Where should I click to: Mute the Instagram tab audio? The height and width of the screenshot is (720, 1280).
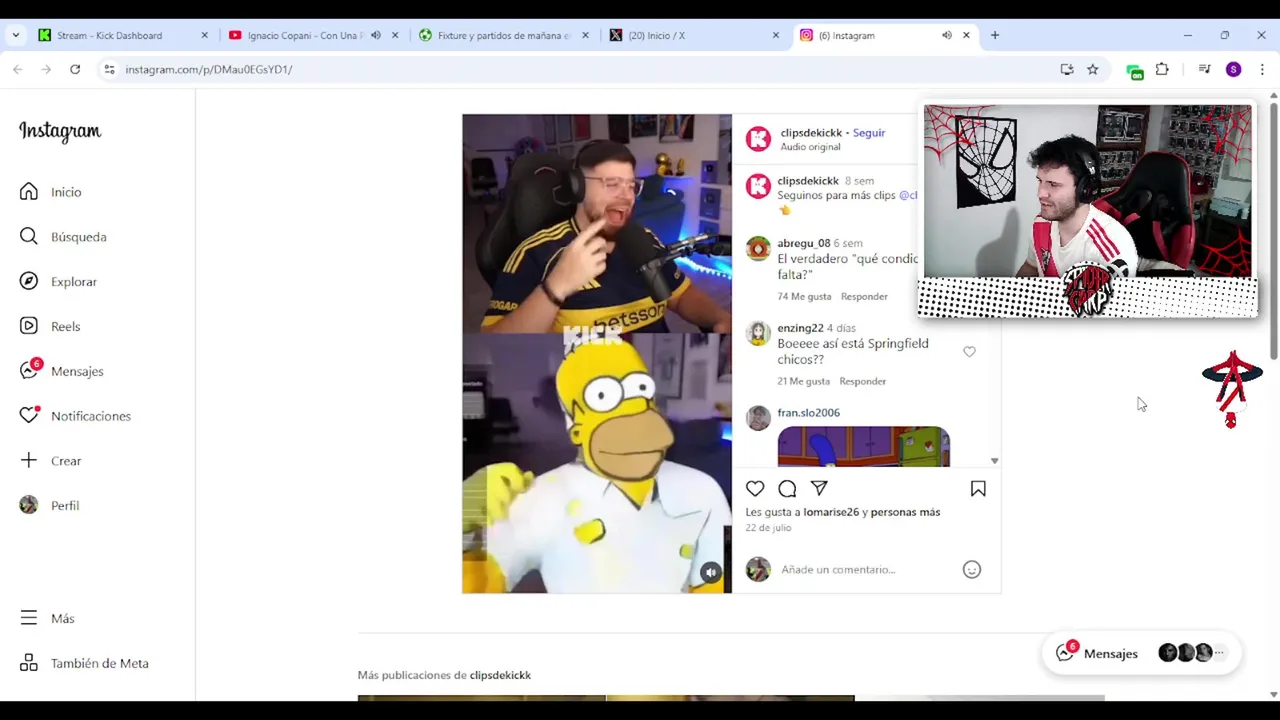pyautogui.click(x=946, y=35)
